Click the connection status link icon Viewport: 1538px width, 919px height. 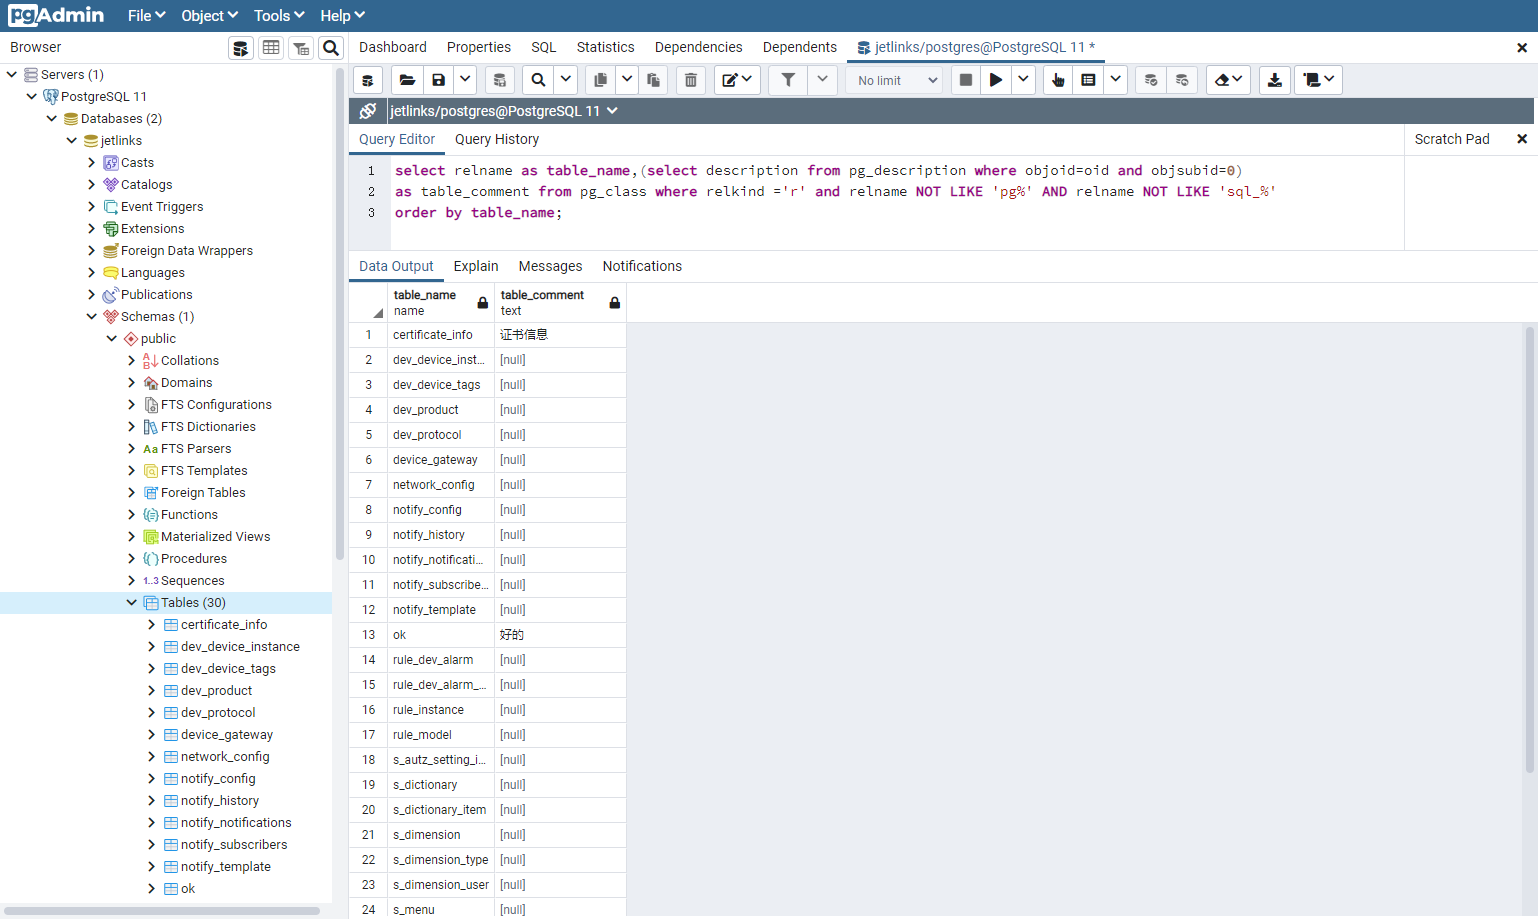(x=368, y=111)
